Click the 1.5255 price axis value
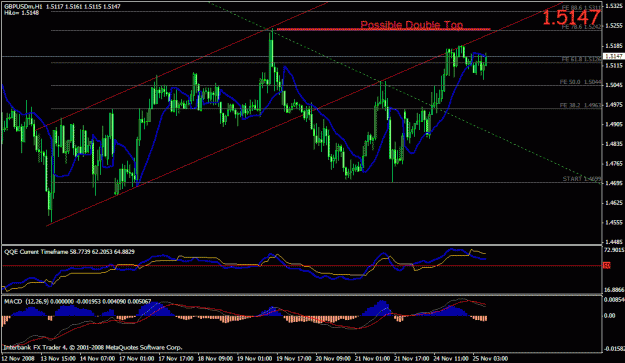The width and height of the screenshot is (625, 363). pos(613,26)
